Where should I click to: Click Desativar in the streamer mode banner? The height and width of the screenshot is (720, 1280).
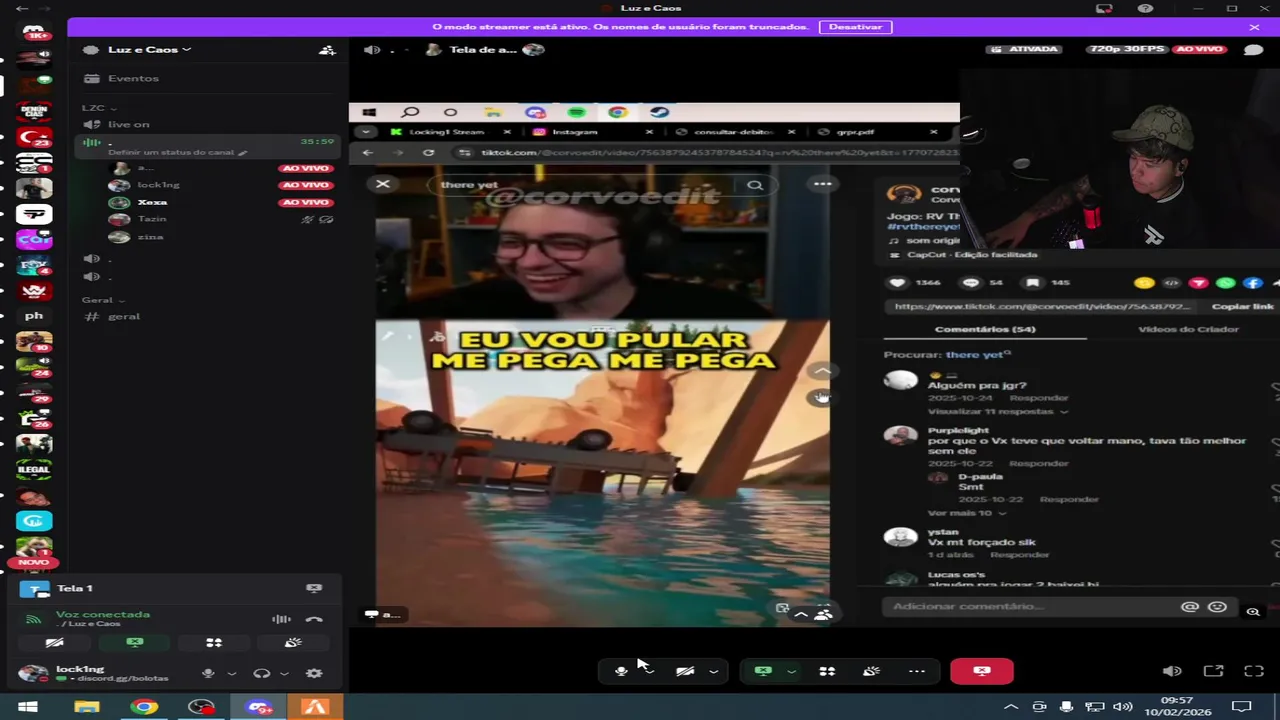coord(855,27)
